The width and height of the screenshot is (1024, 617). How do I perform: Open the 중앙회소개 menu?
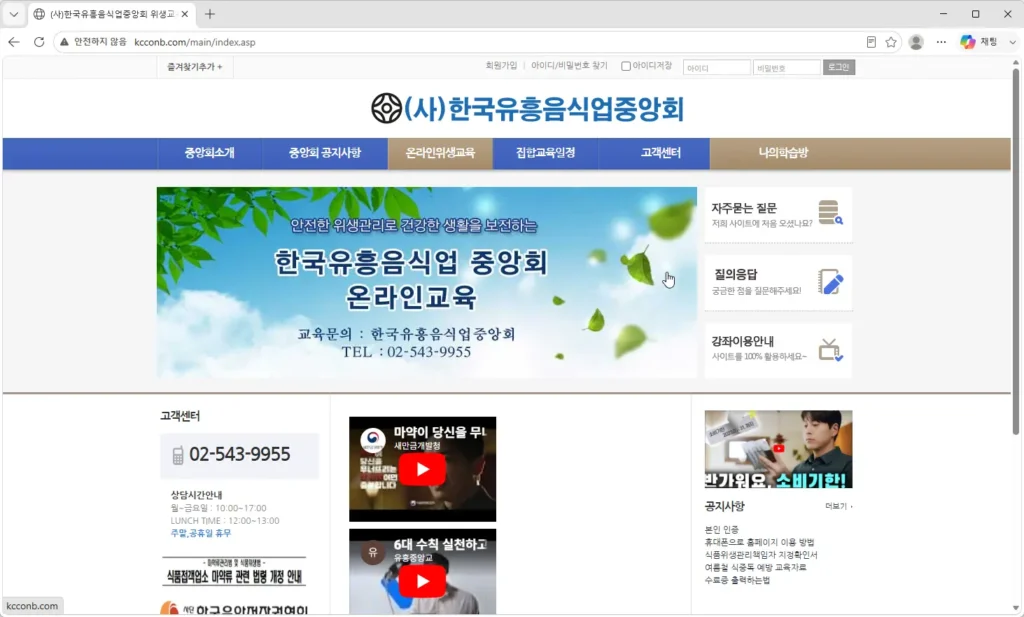[x=209, y=153]
